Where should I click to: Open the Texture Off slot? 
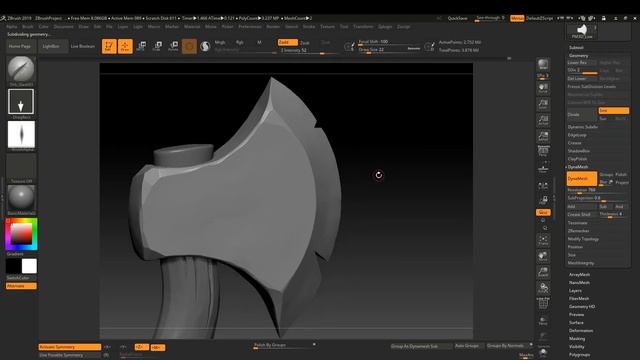(21, 167)
